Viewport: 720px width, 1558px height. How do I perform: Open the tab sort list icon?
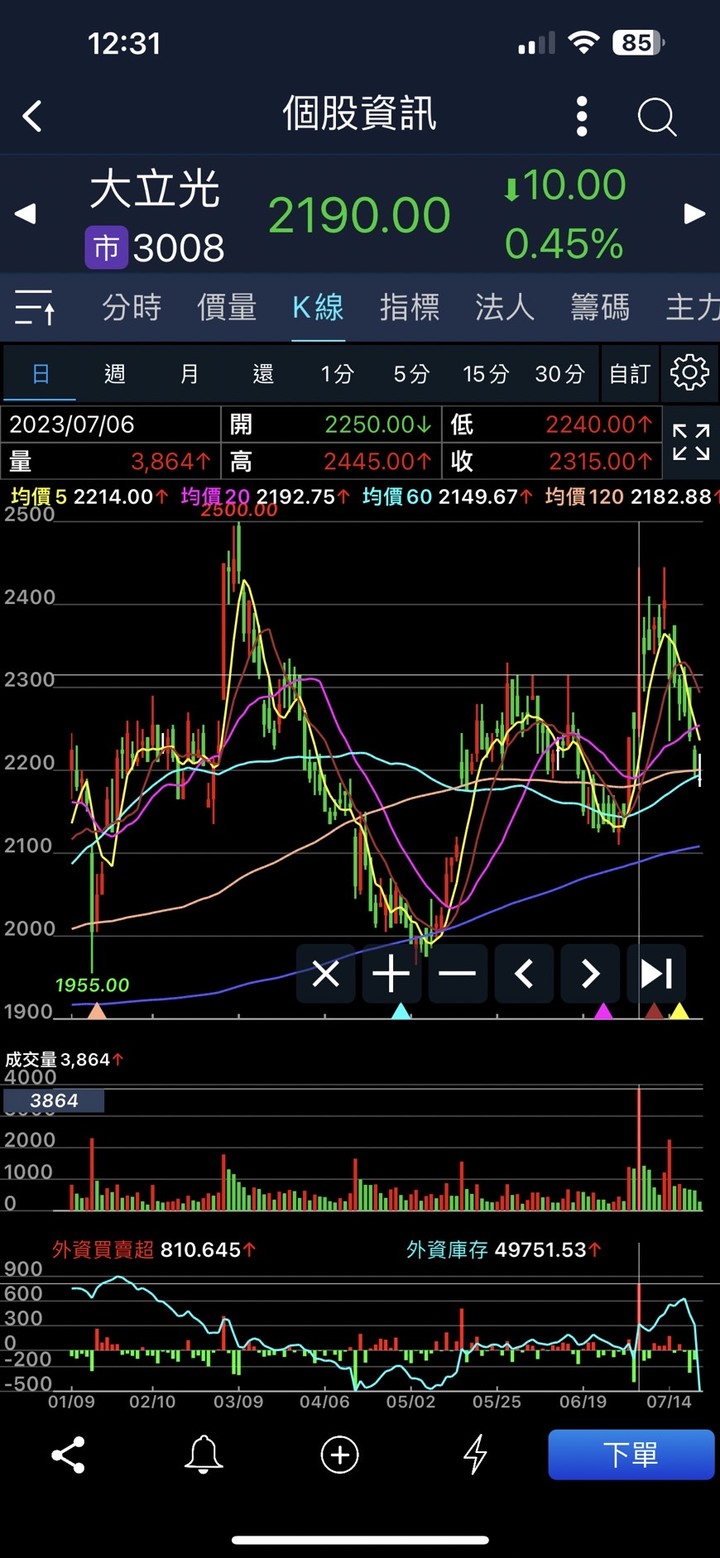coord(35,307)
